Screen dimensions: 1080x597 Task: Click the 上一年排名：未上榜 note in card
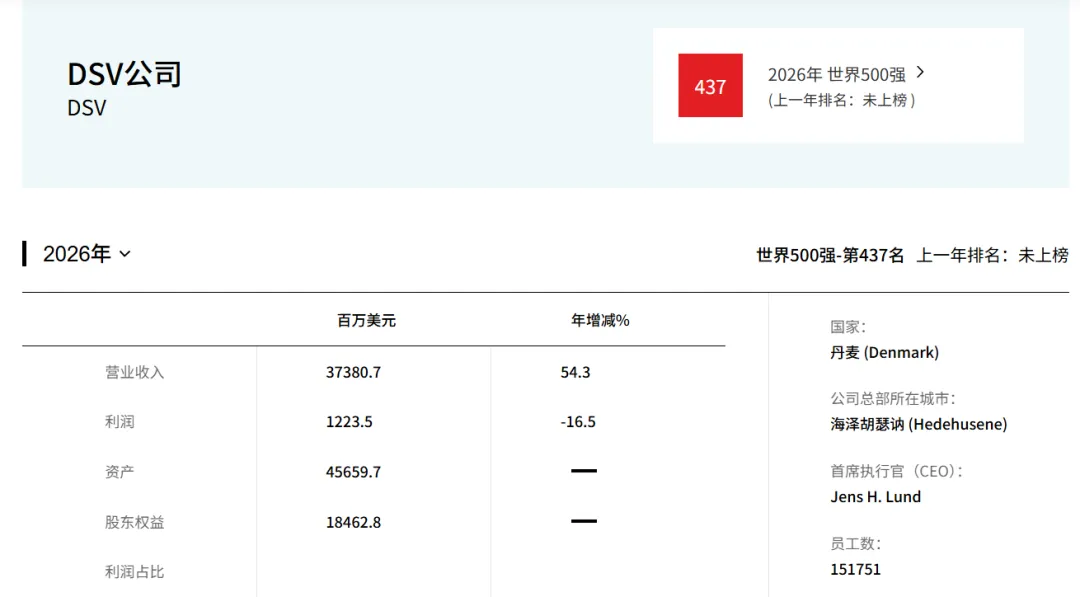841,100
